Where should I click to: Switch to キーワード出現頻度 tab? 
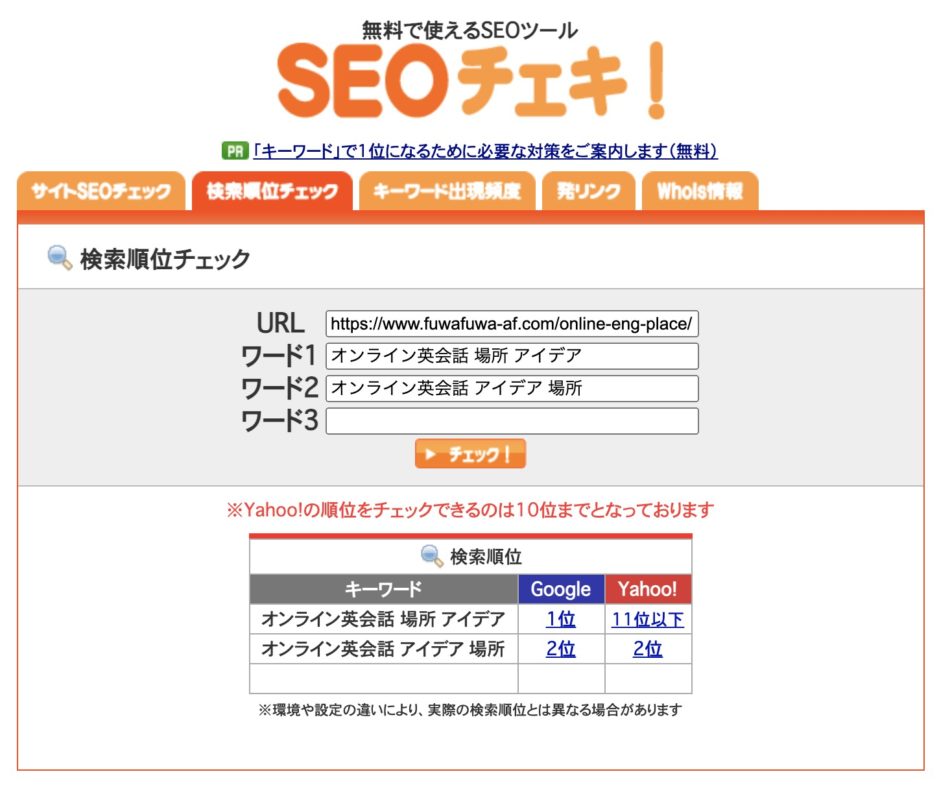pos(447,191)
